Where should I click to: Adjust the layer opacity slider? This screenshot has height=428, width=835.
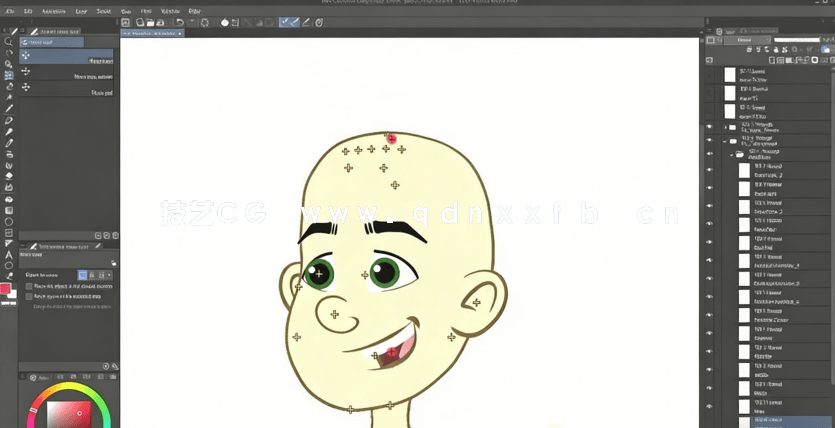tap(797, 40)
